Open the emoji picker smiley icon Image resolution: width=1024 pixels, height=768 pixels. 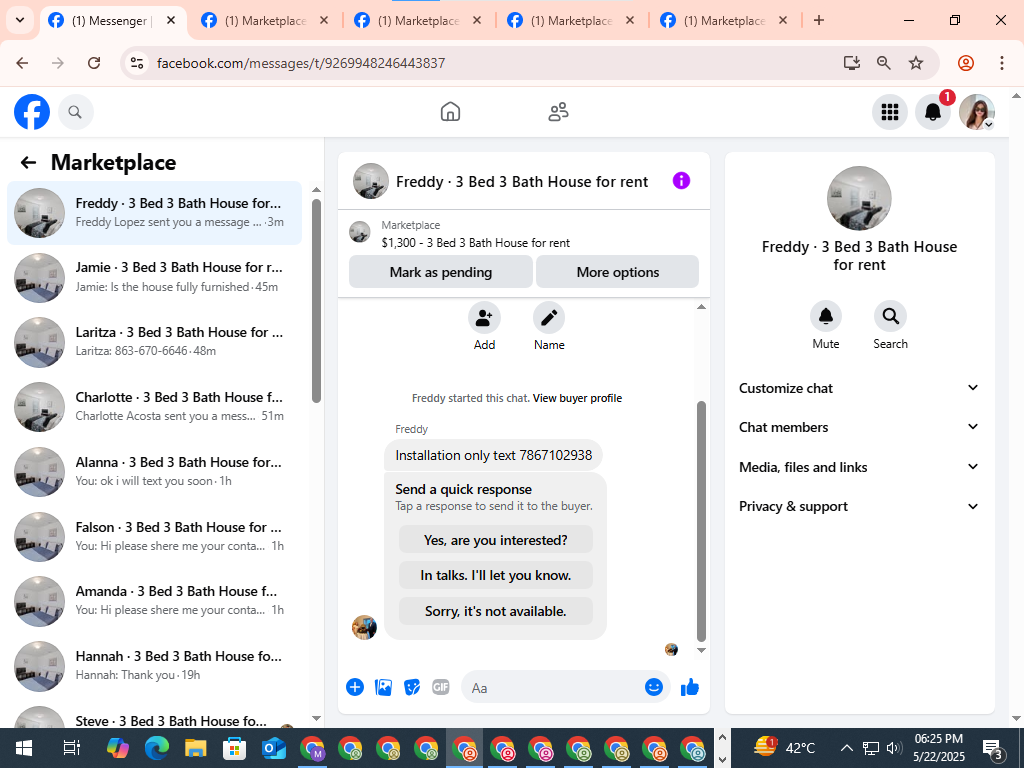click(x=654, y=687)
